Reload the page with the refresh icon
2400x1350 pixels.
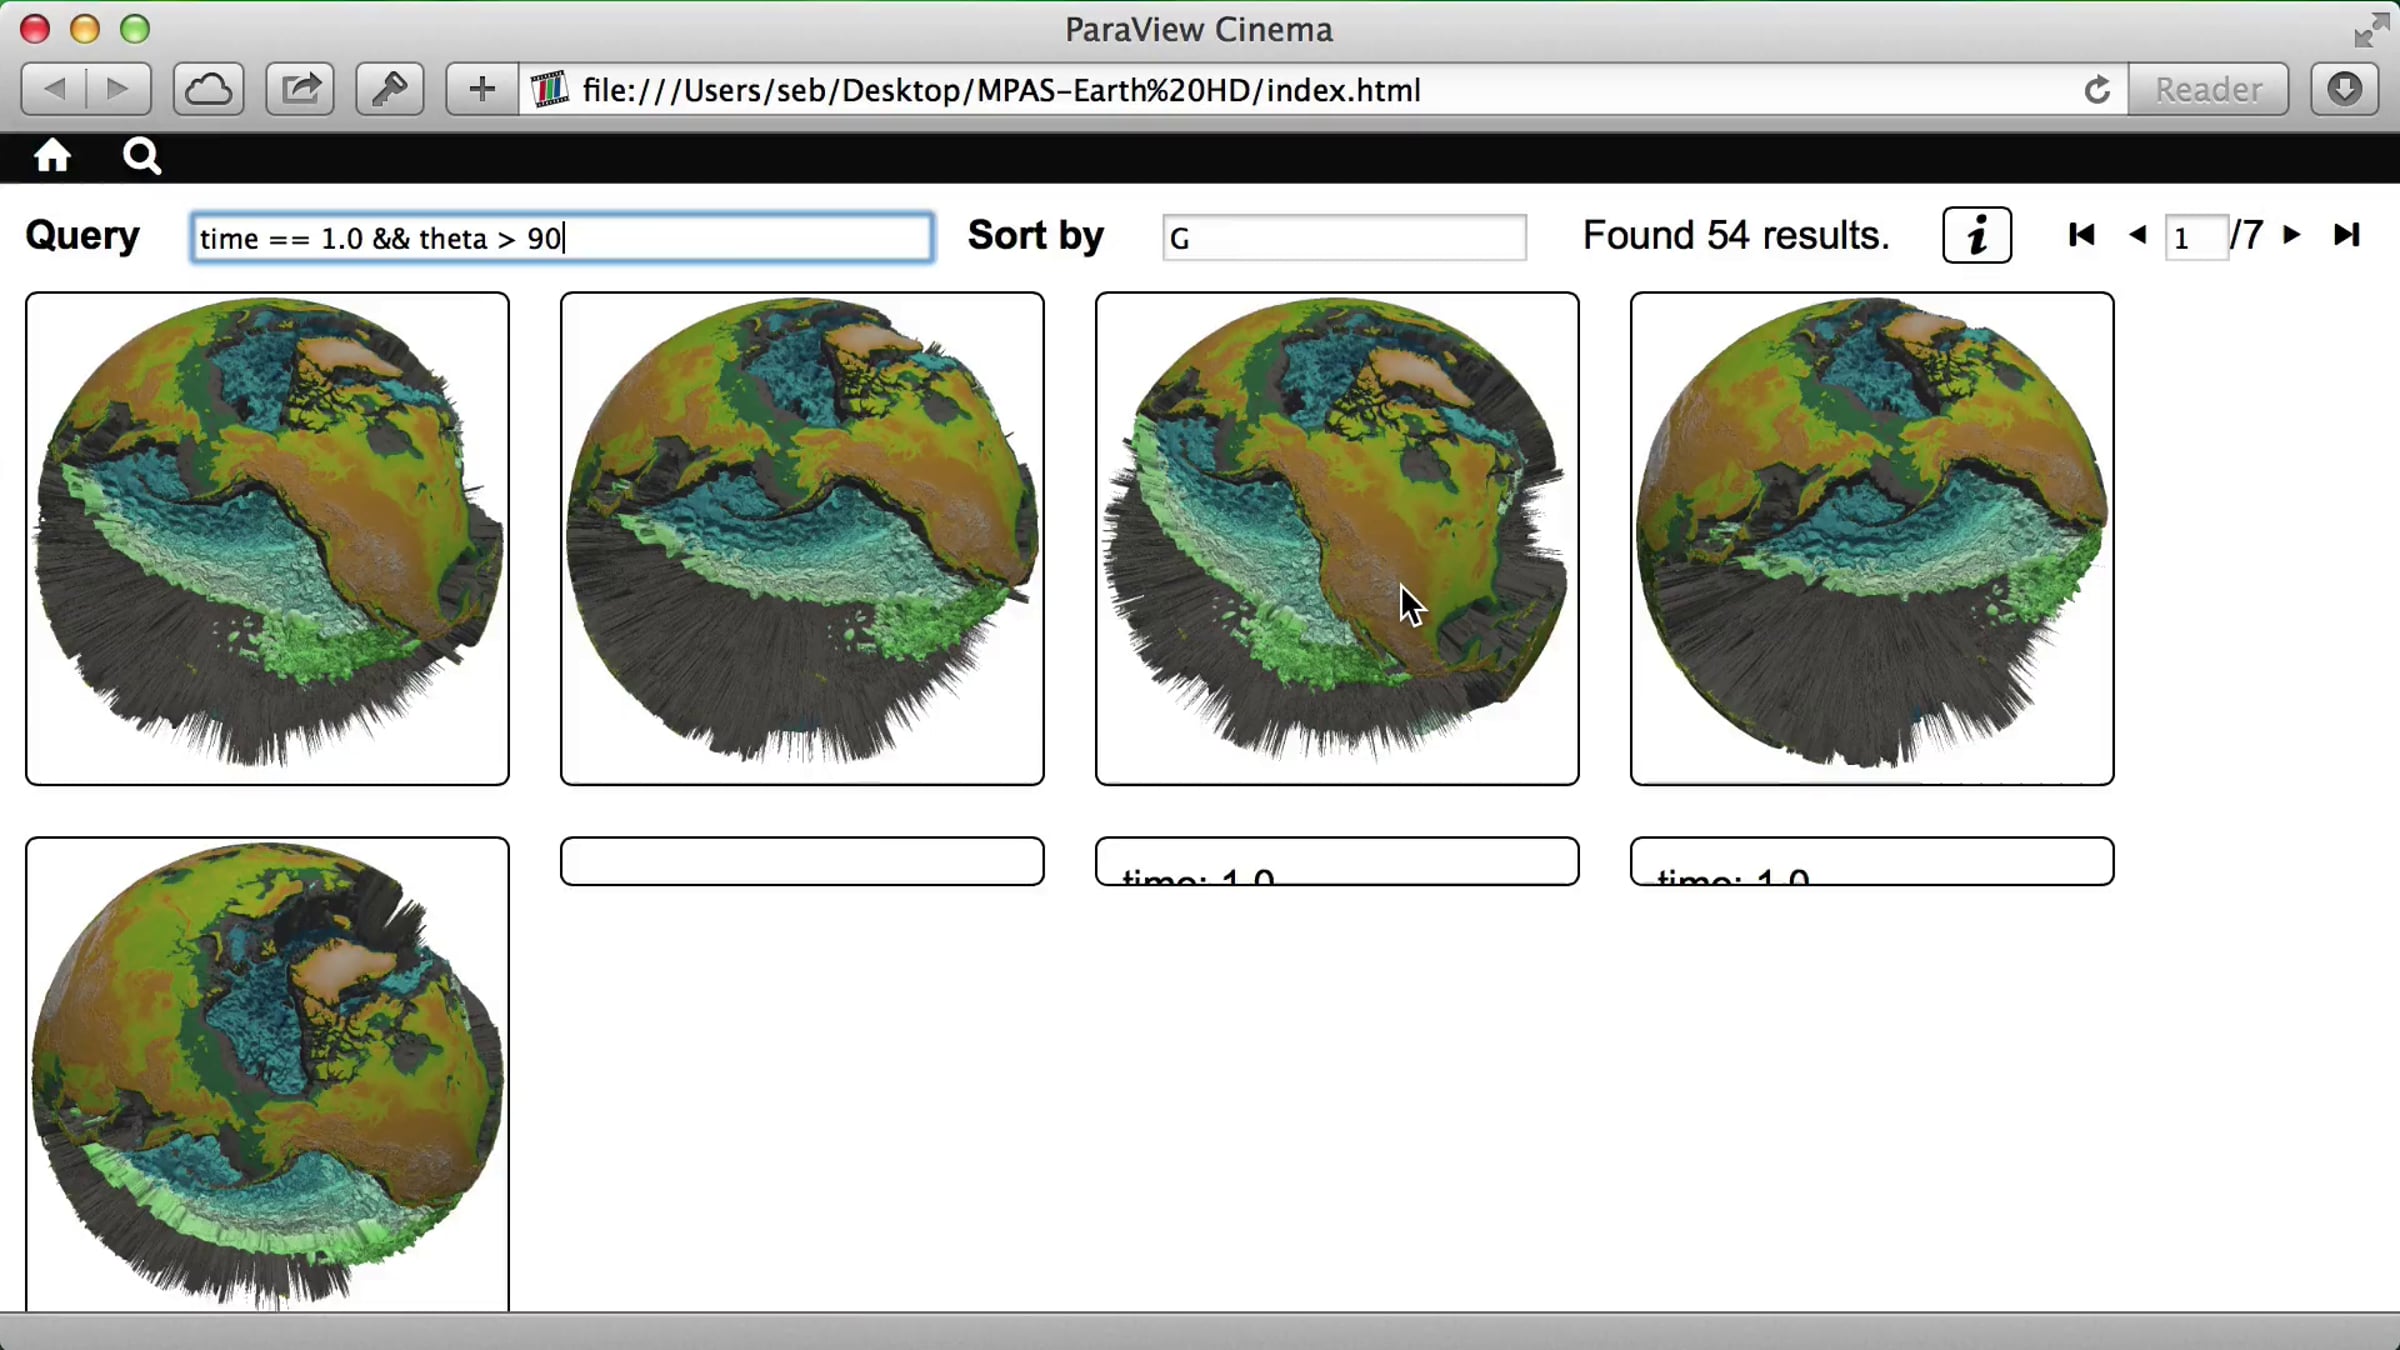pyautogui.click(x=2097, y=90)
